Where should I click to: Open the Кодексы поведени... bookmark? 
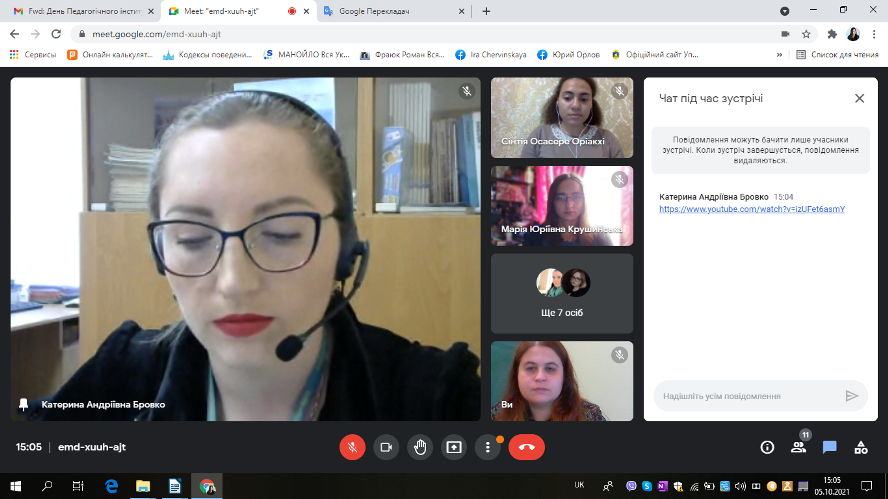point(207,55)
